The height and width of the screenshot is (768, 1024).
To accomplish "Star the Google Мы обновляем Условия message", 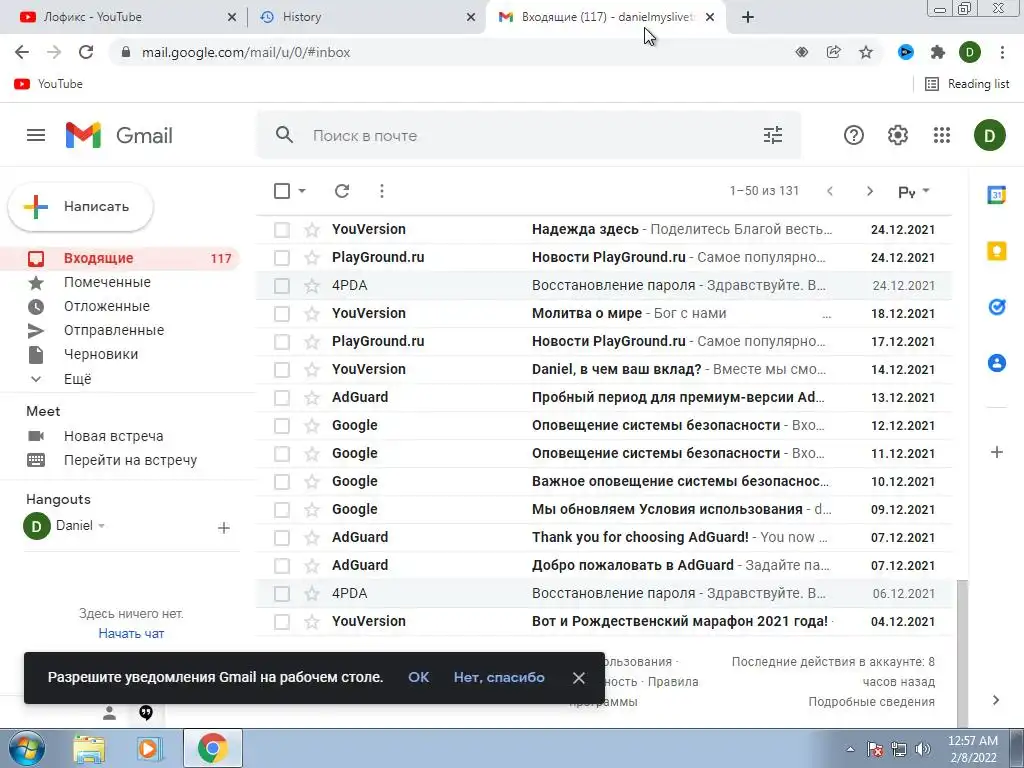I will click(x=312, y=509).
